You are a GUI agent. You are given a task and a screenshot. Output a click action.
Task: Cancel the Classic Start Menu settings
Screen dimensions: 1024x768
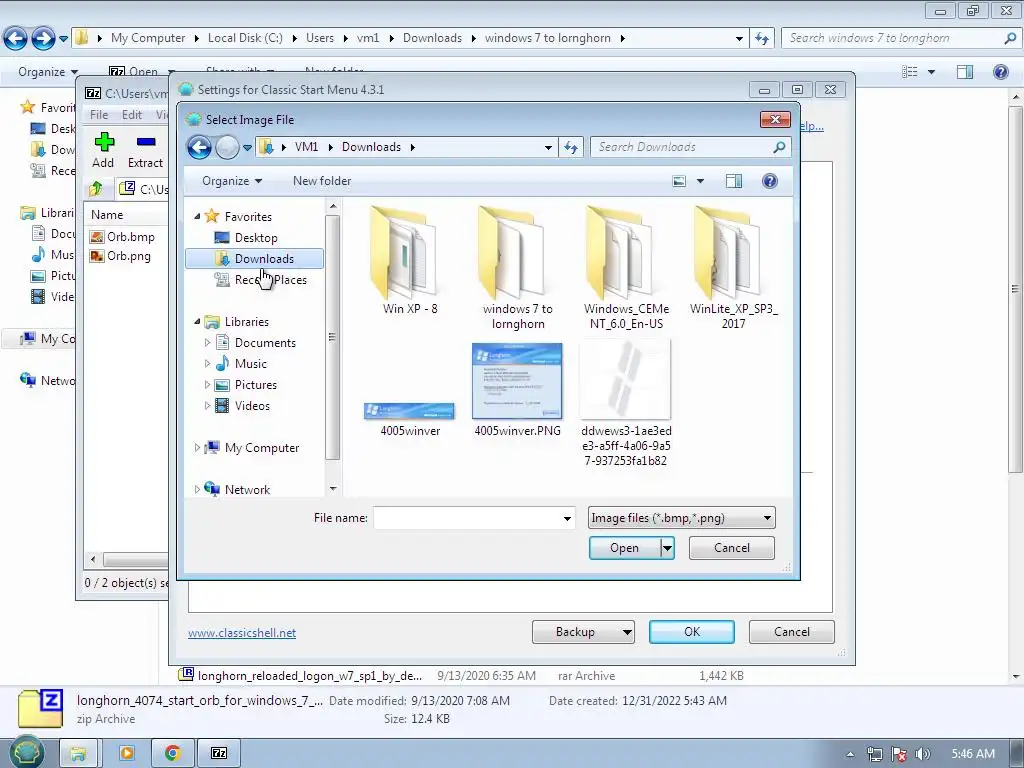click(792, 632)
